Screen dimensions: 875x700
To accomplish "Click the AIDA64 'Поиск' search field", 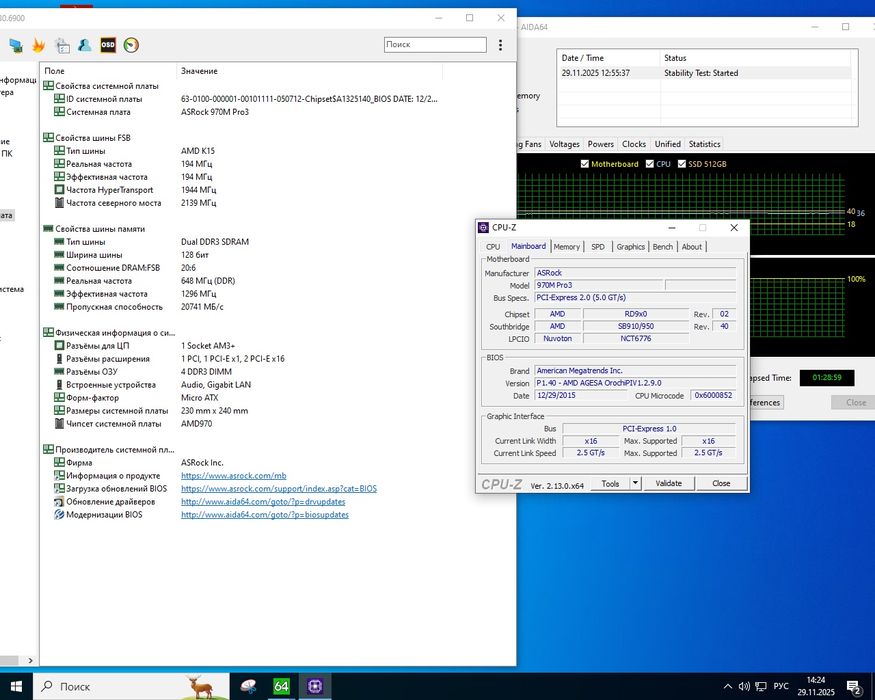I will point(435,45).
